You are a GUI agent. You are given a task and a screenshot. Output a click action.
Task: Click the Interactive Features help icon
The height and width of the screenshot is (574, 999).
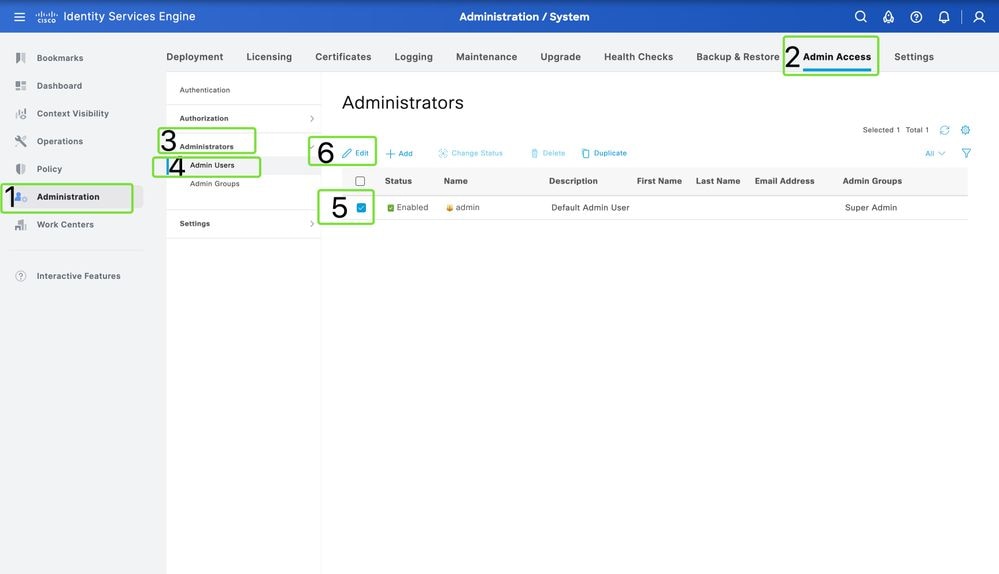[21, 276]
